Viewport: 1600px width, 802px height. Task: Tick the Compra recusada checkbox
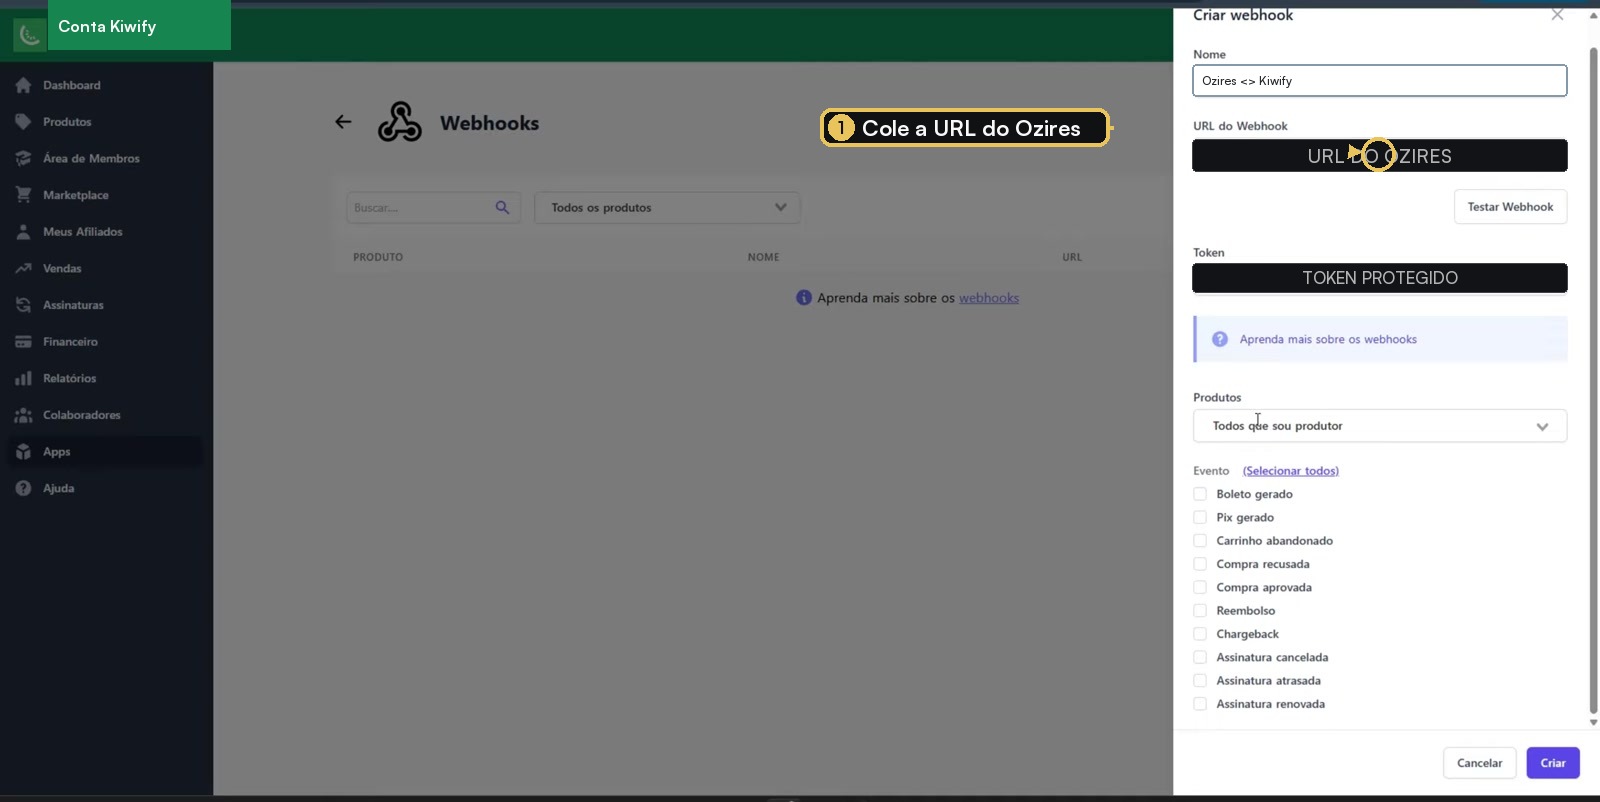click(x=1200, y=564)
